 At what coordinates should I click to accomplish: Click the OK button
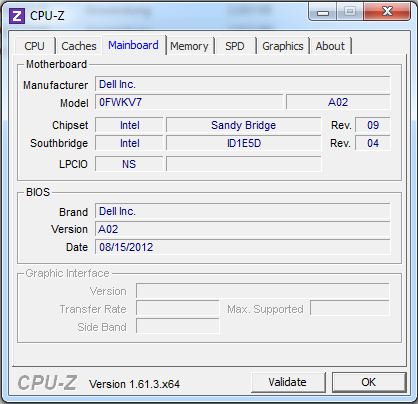click(x=369, y=382)
